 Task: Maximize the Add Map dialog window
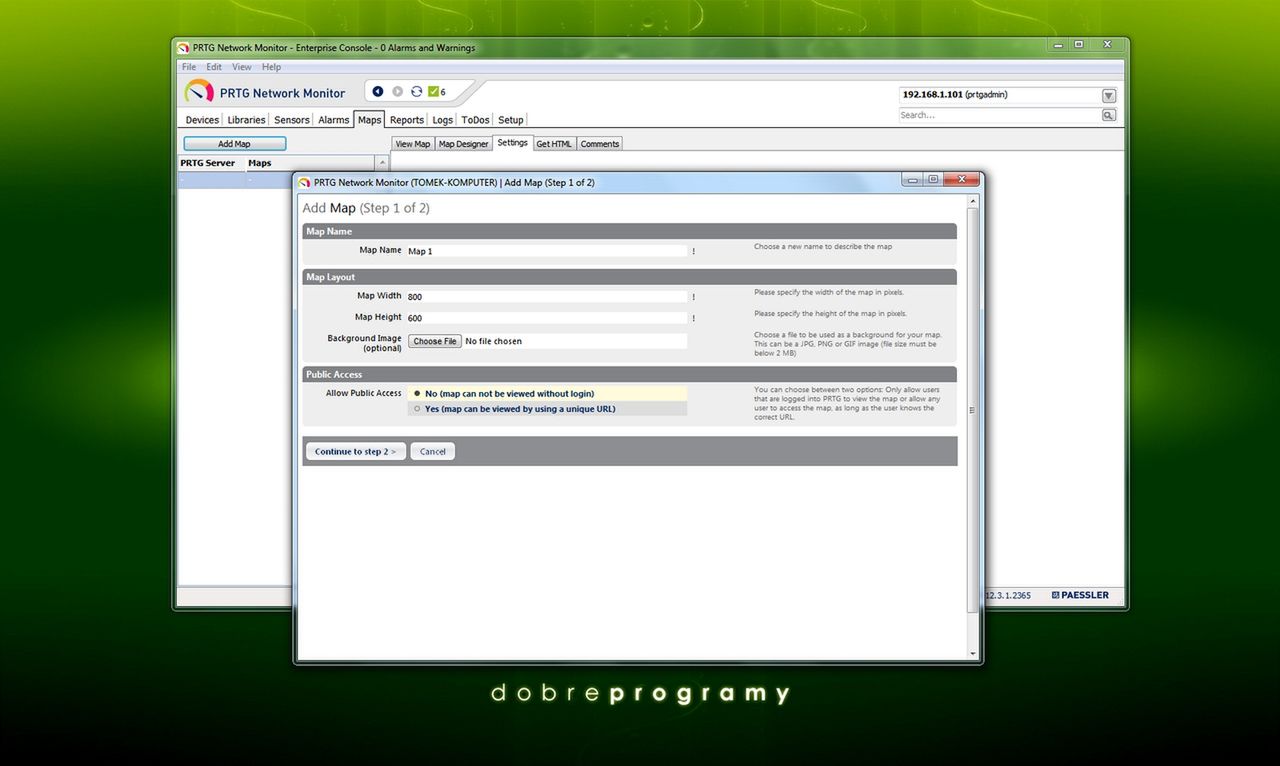click(x=933, y=179)
